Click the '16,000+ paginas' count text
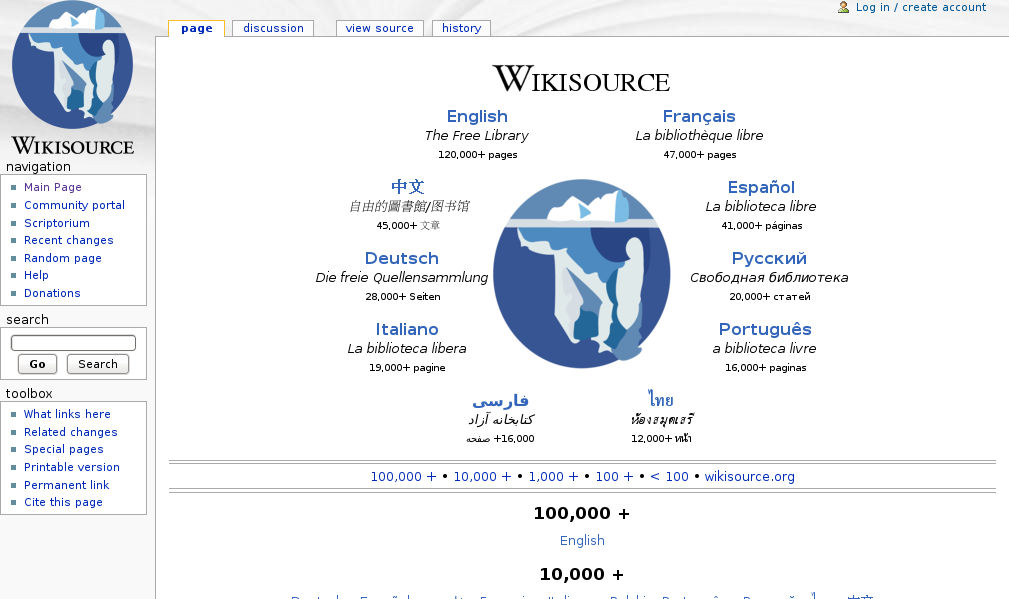 coord(766,368)
